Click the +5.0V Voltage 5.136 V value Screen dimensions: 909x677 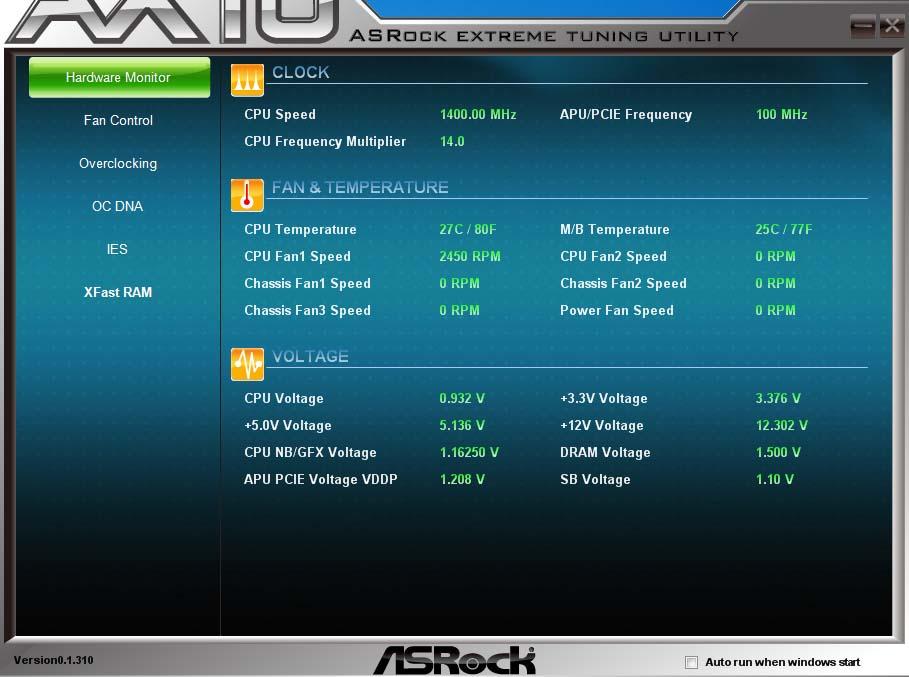click(x=462, y=425)
